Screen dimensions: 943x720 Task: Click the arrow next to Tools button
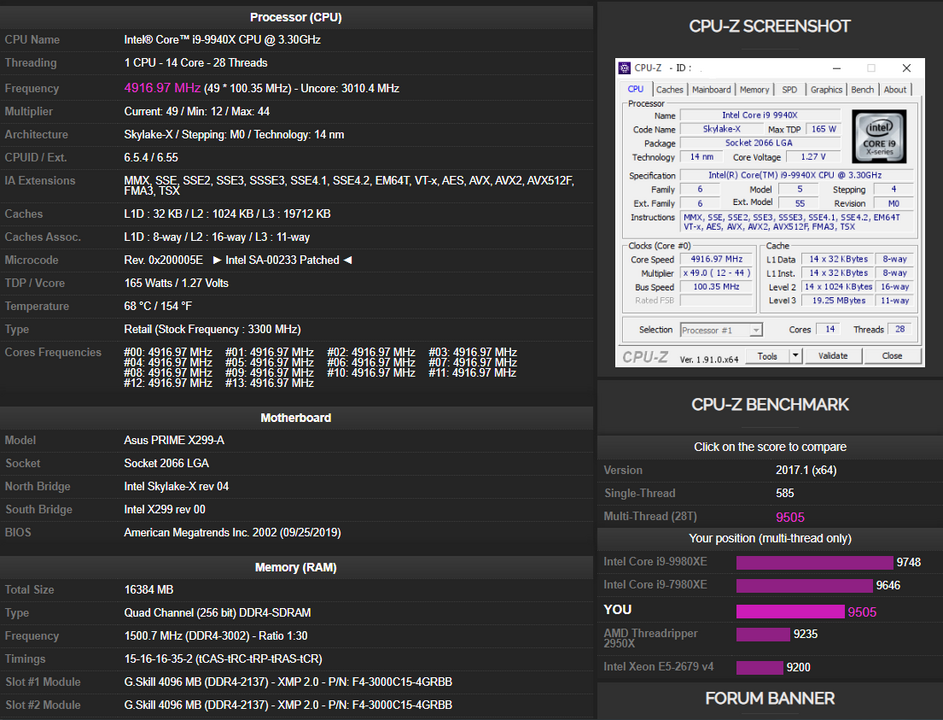point(795,356)
